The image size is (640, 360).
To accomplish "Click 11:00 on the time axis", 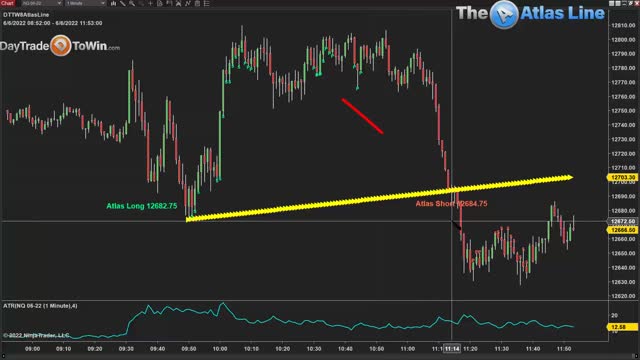I will coord(408,349).
